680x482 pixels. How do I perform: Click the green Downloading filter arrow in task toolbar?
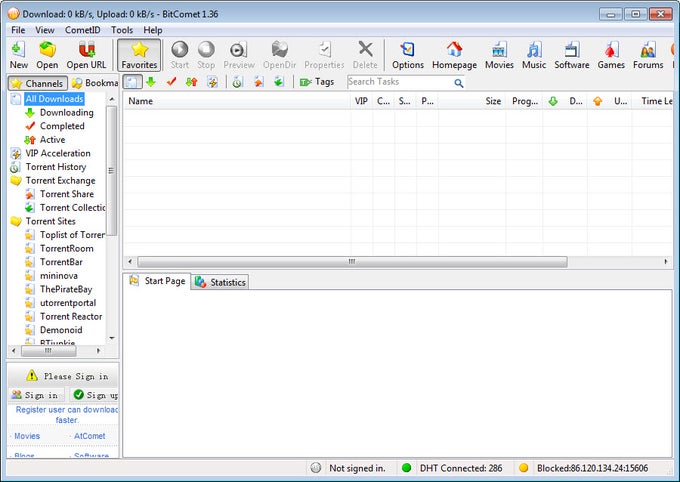coord(151,82)
